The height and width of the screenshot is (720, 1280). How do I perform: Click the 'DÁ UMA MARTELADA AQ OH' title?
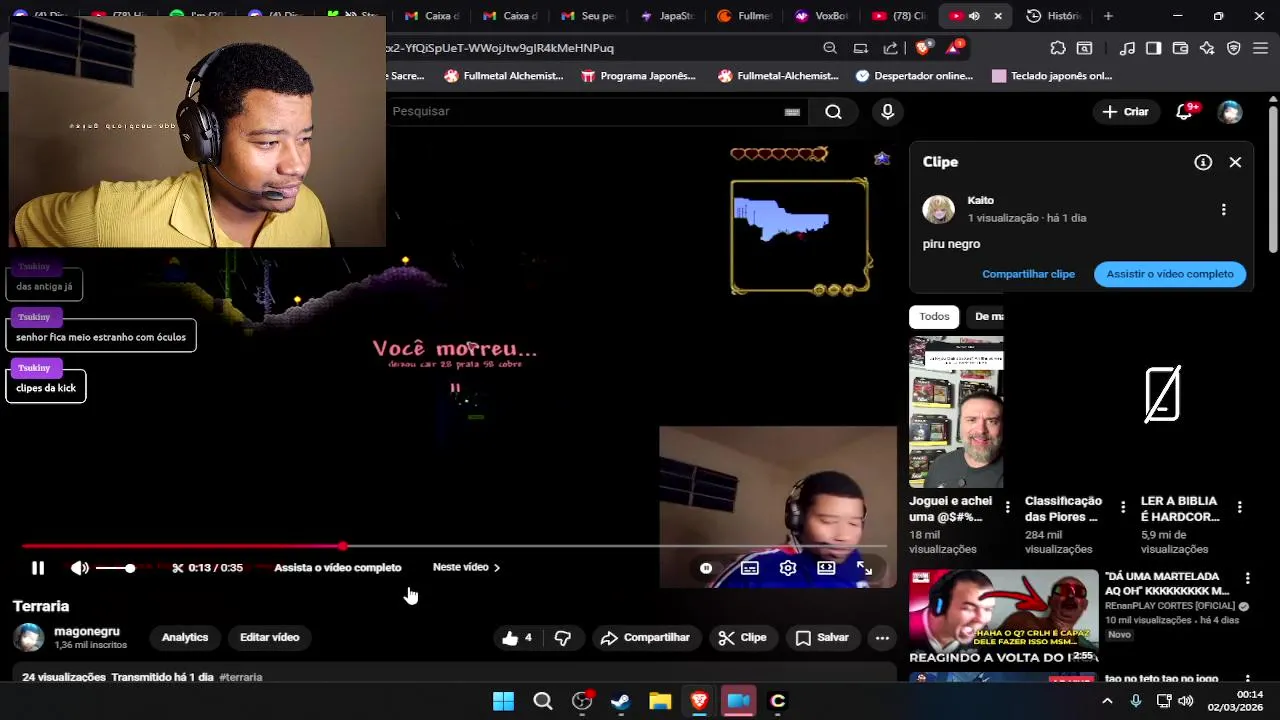pyautogui.click(x=1166, y=583)
